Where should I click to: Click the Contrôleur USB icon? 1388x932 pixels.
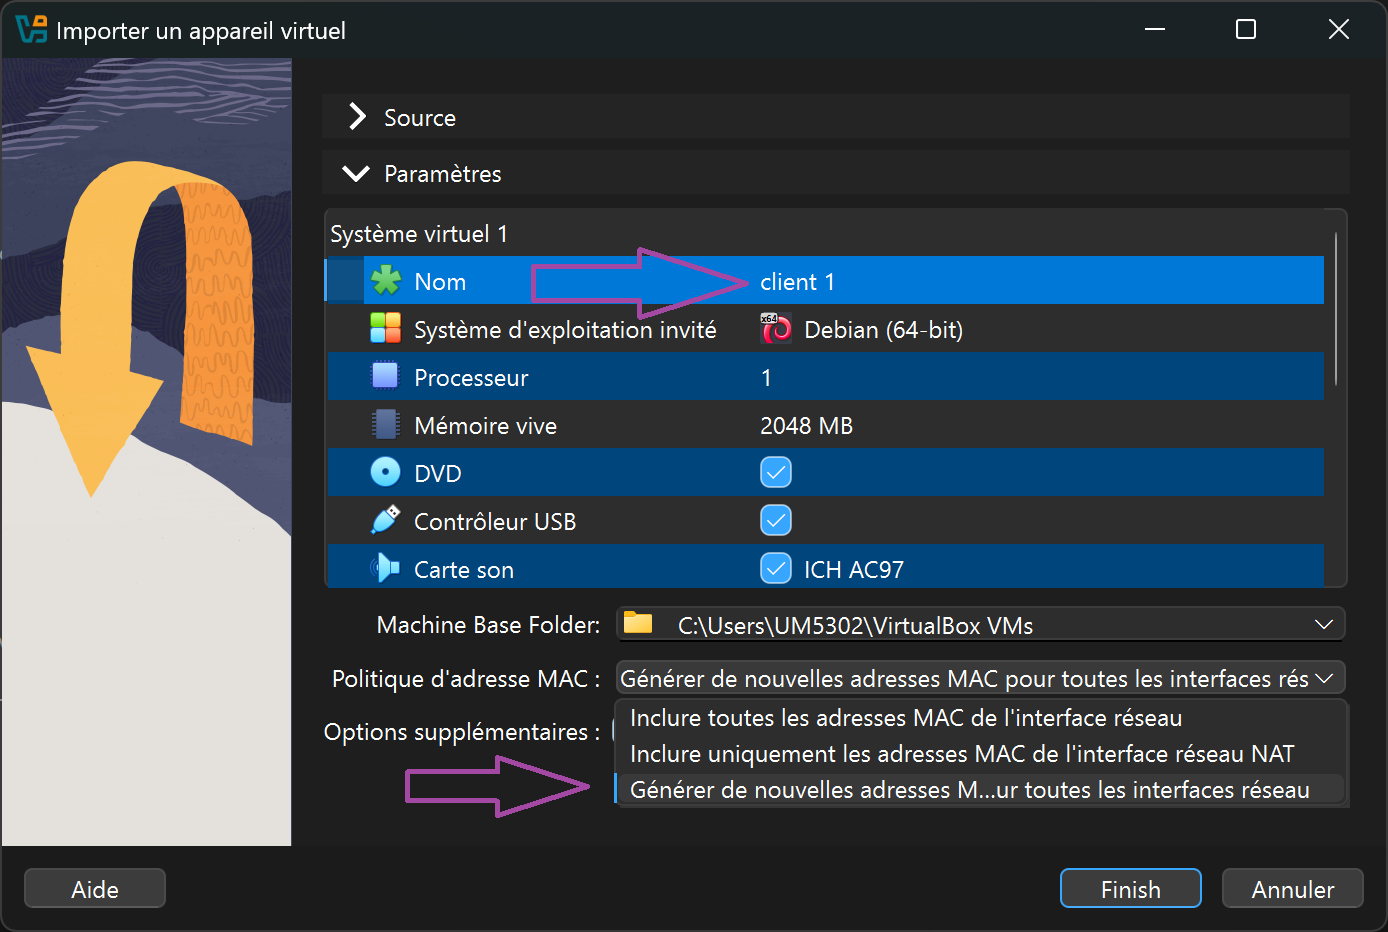(x=386, y=520)
